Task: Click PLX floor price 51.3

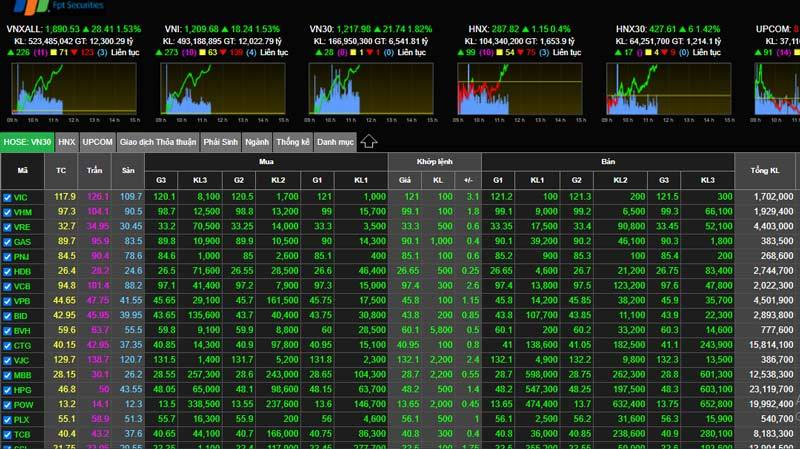Action: [x=134, y=419]
